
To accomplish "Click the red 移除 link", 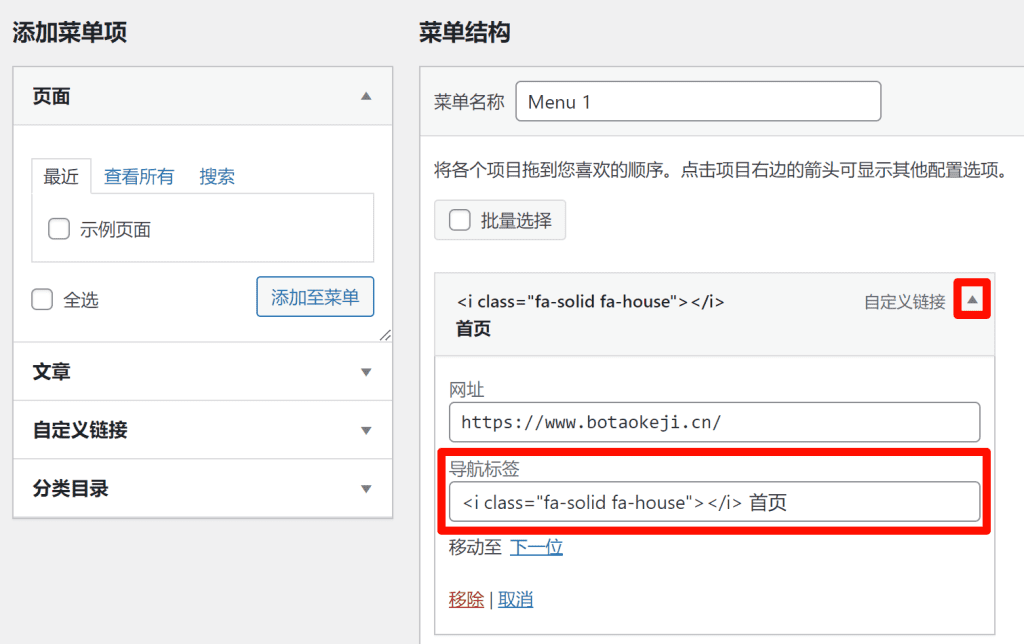I will (466, 599).
